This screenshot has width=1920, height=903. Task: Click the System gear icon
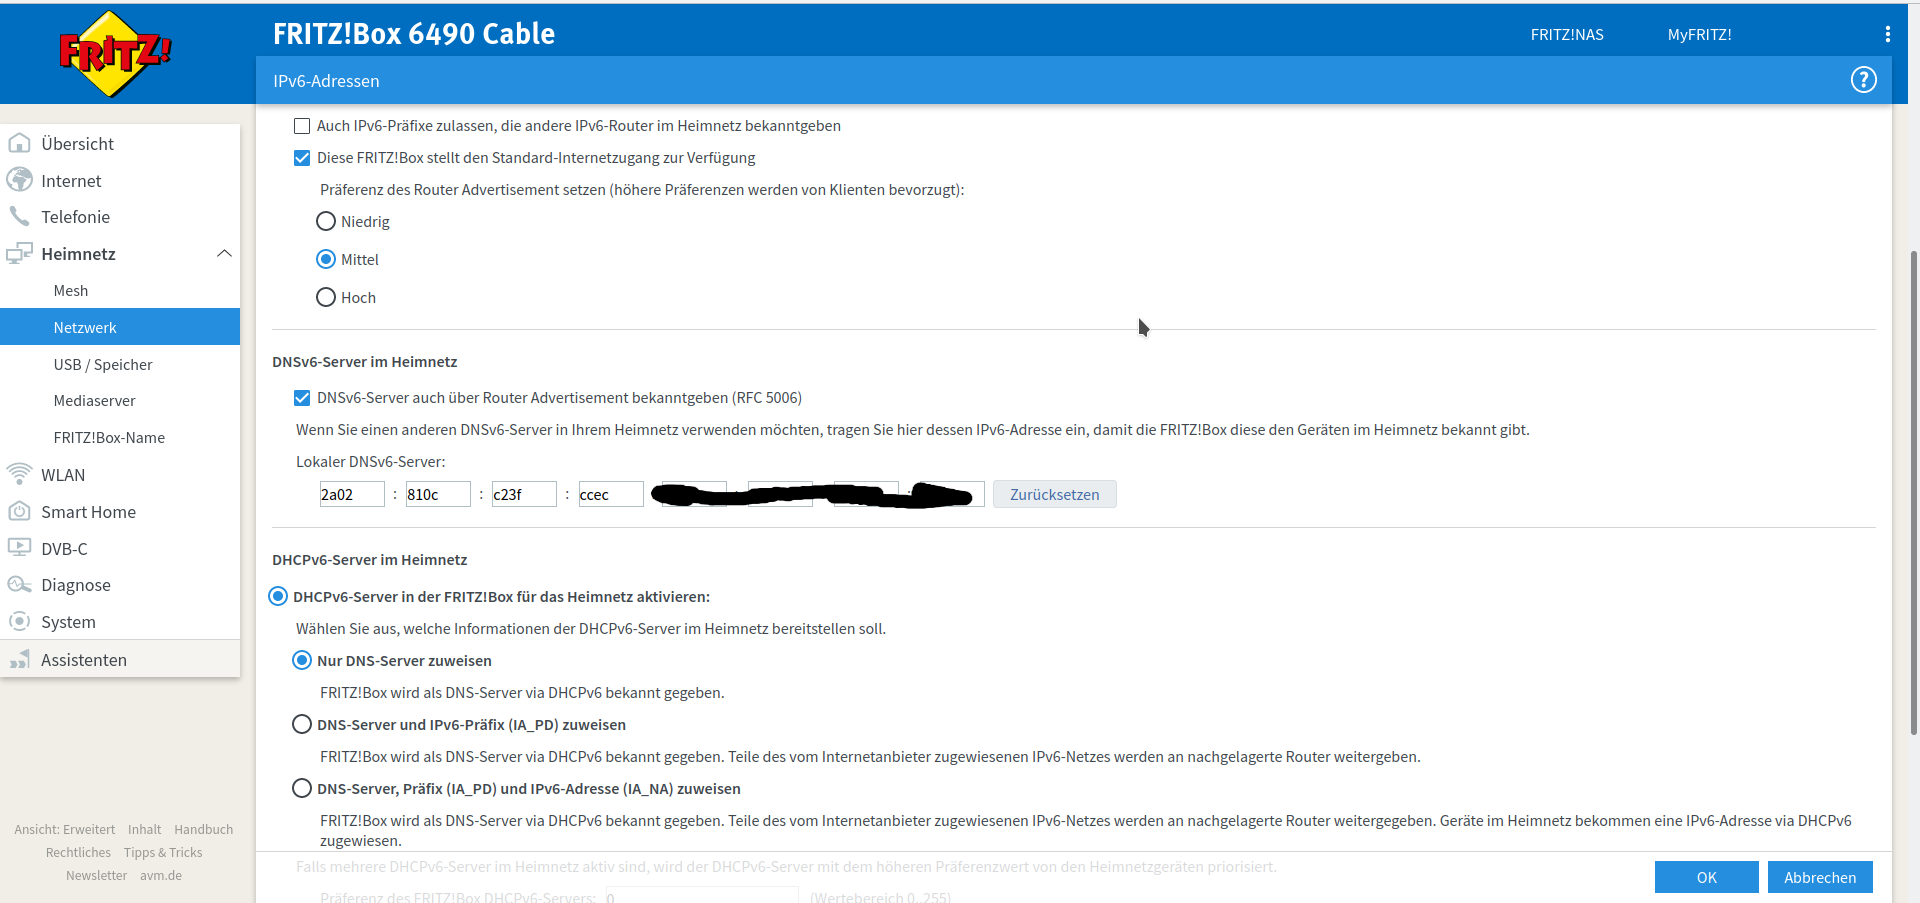(x=19, y=621)
